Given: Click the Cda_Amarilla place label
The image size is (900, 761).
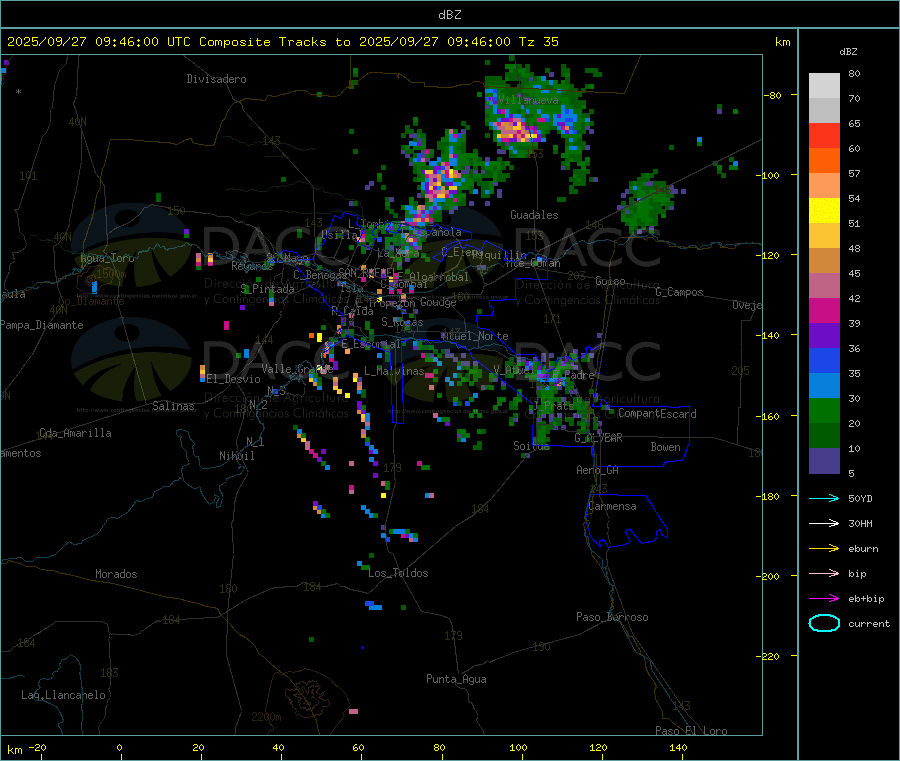Looking at the screenshot, I should (x=75, y=433).
